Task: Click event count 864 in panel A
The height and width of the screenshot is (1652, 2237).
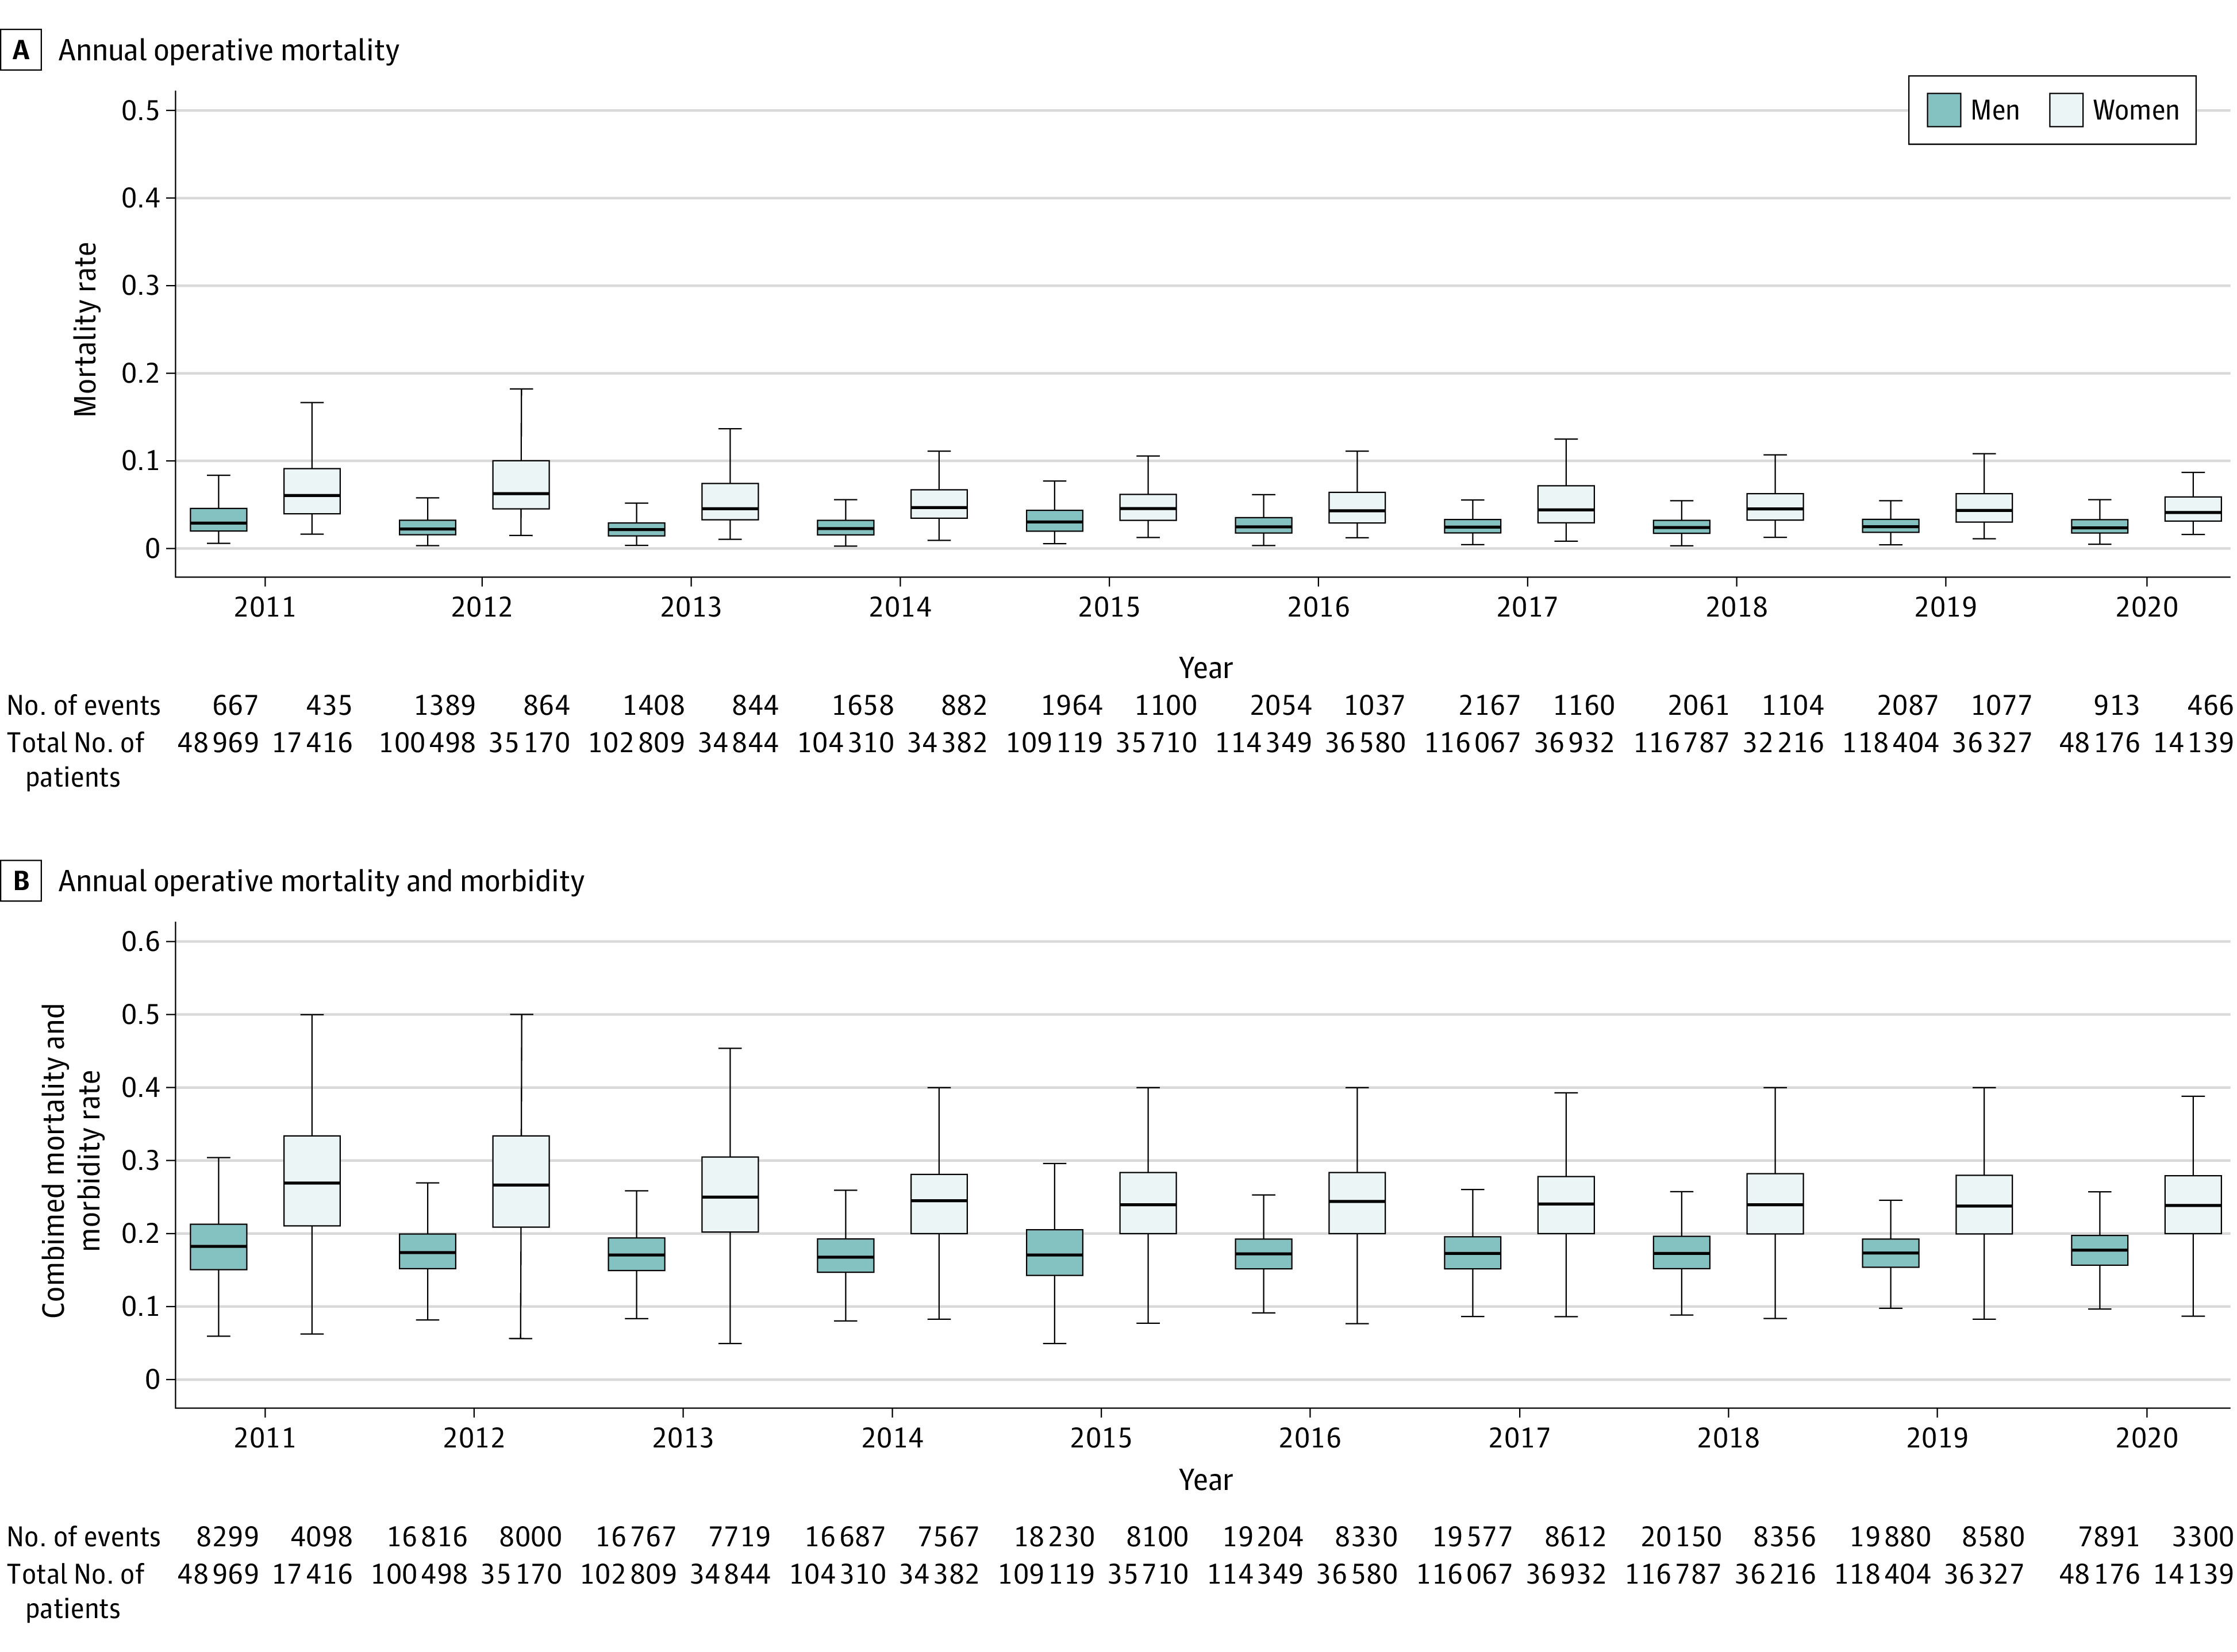Action: tap(546, 706)
